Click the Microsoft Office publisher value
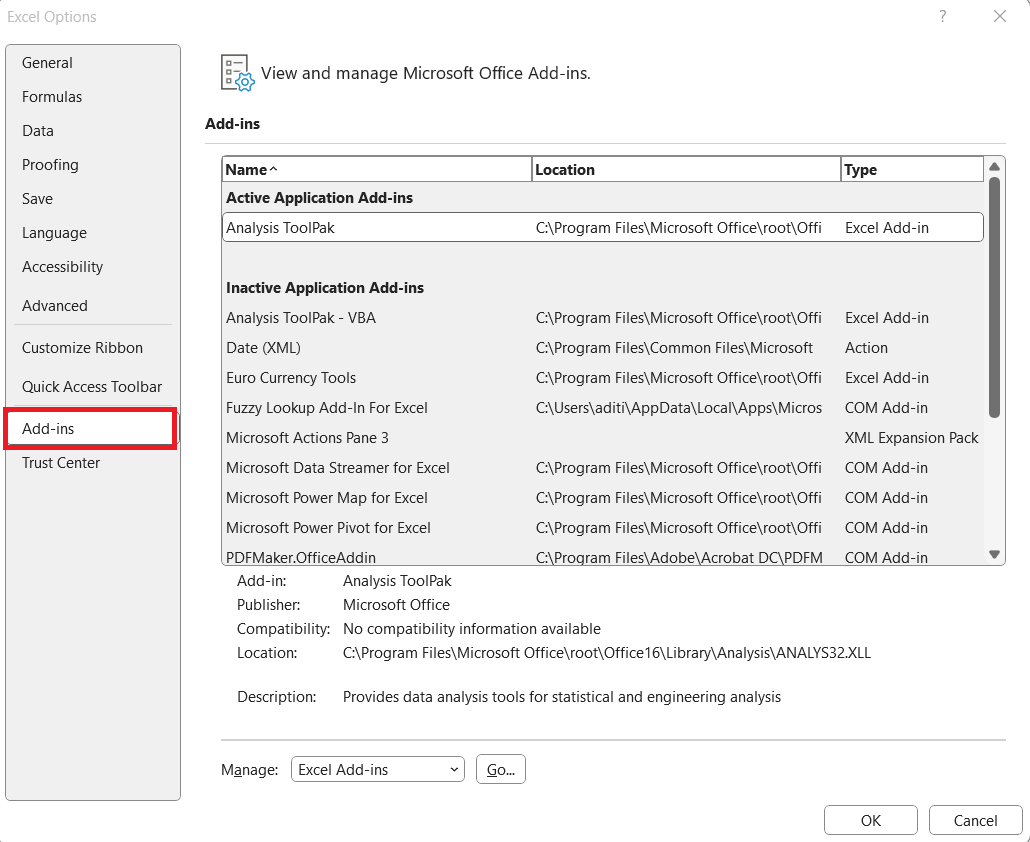1030x842 pixels. point(396,605)
